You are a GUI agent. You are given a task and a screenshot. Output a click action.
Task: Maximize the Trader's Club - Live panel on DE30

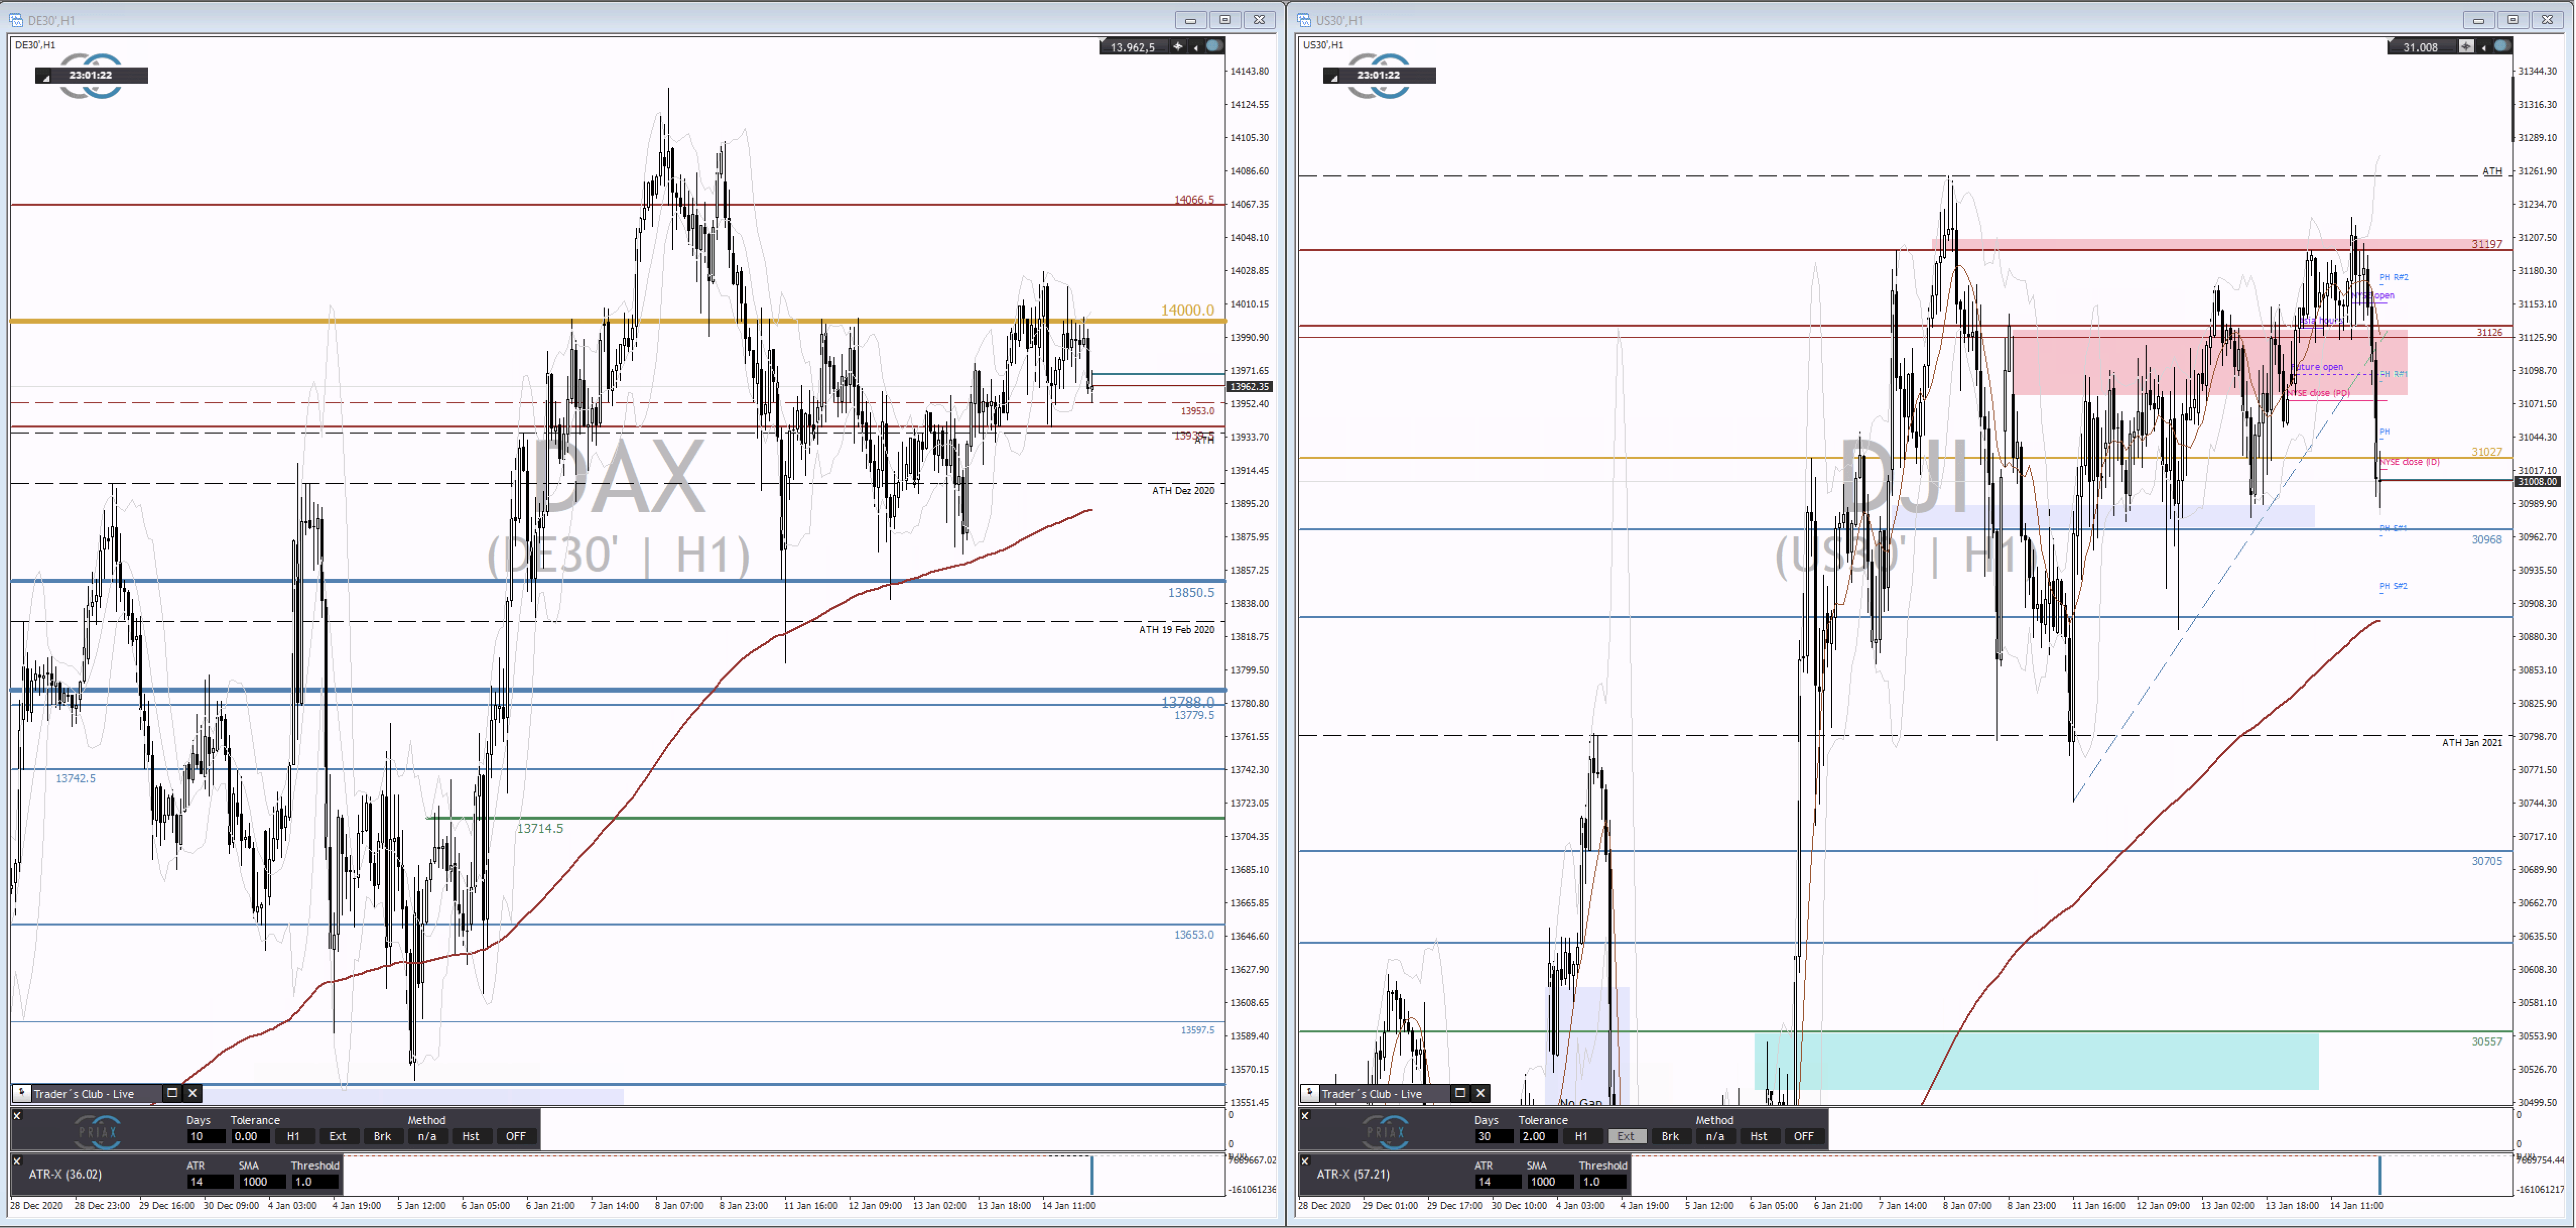172,1093
